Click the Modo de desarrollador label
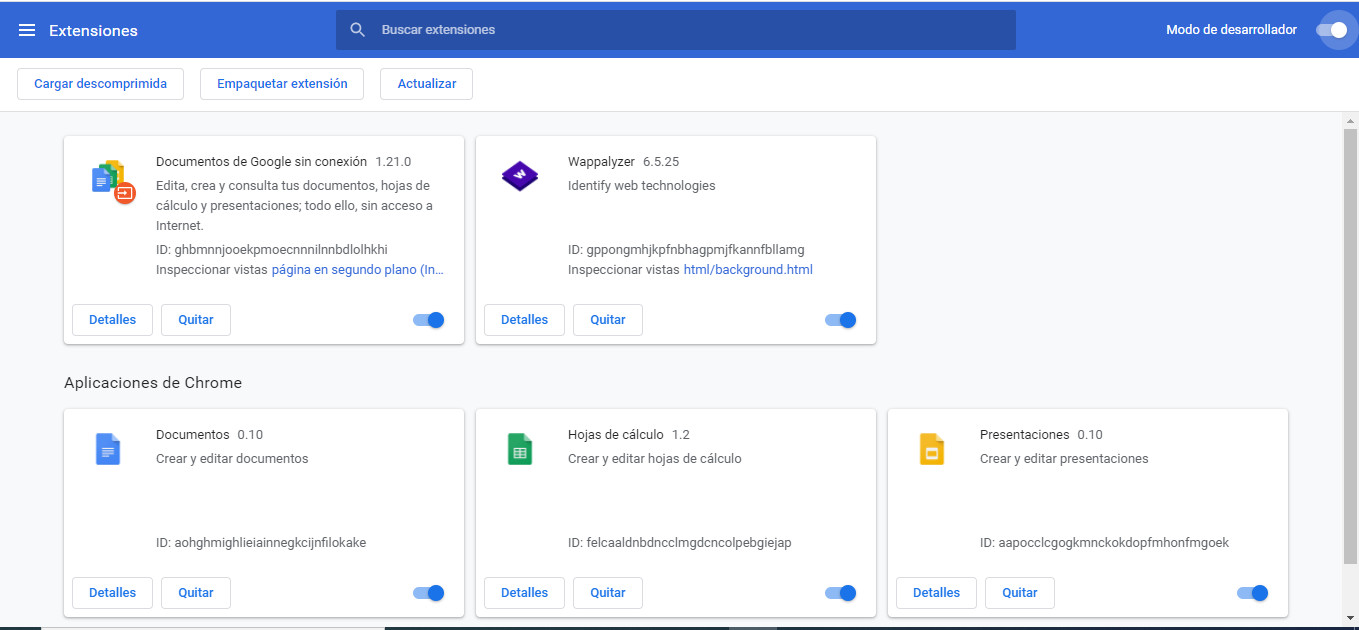This screenshot has width=1359, height=630. click(x=1231, y=30)
